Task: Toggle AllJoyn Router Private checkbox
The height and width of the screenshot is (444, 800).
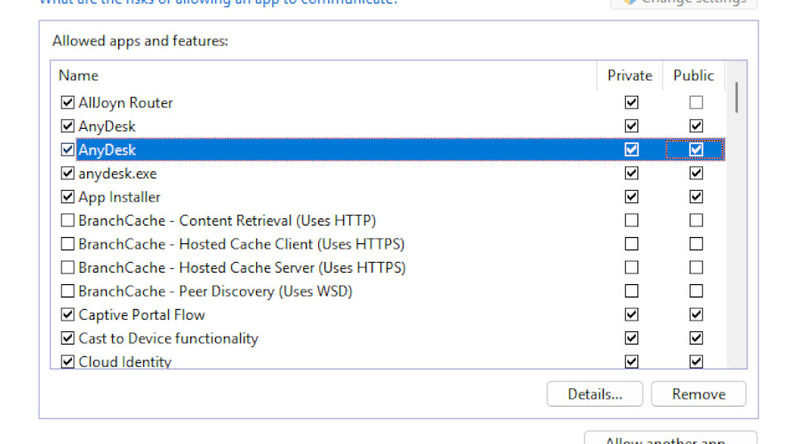Action: click(631, 103)
